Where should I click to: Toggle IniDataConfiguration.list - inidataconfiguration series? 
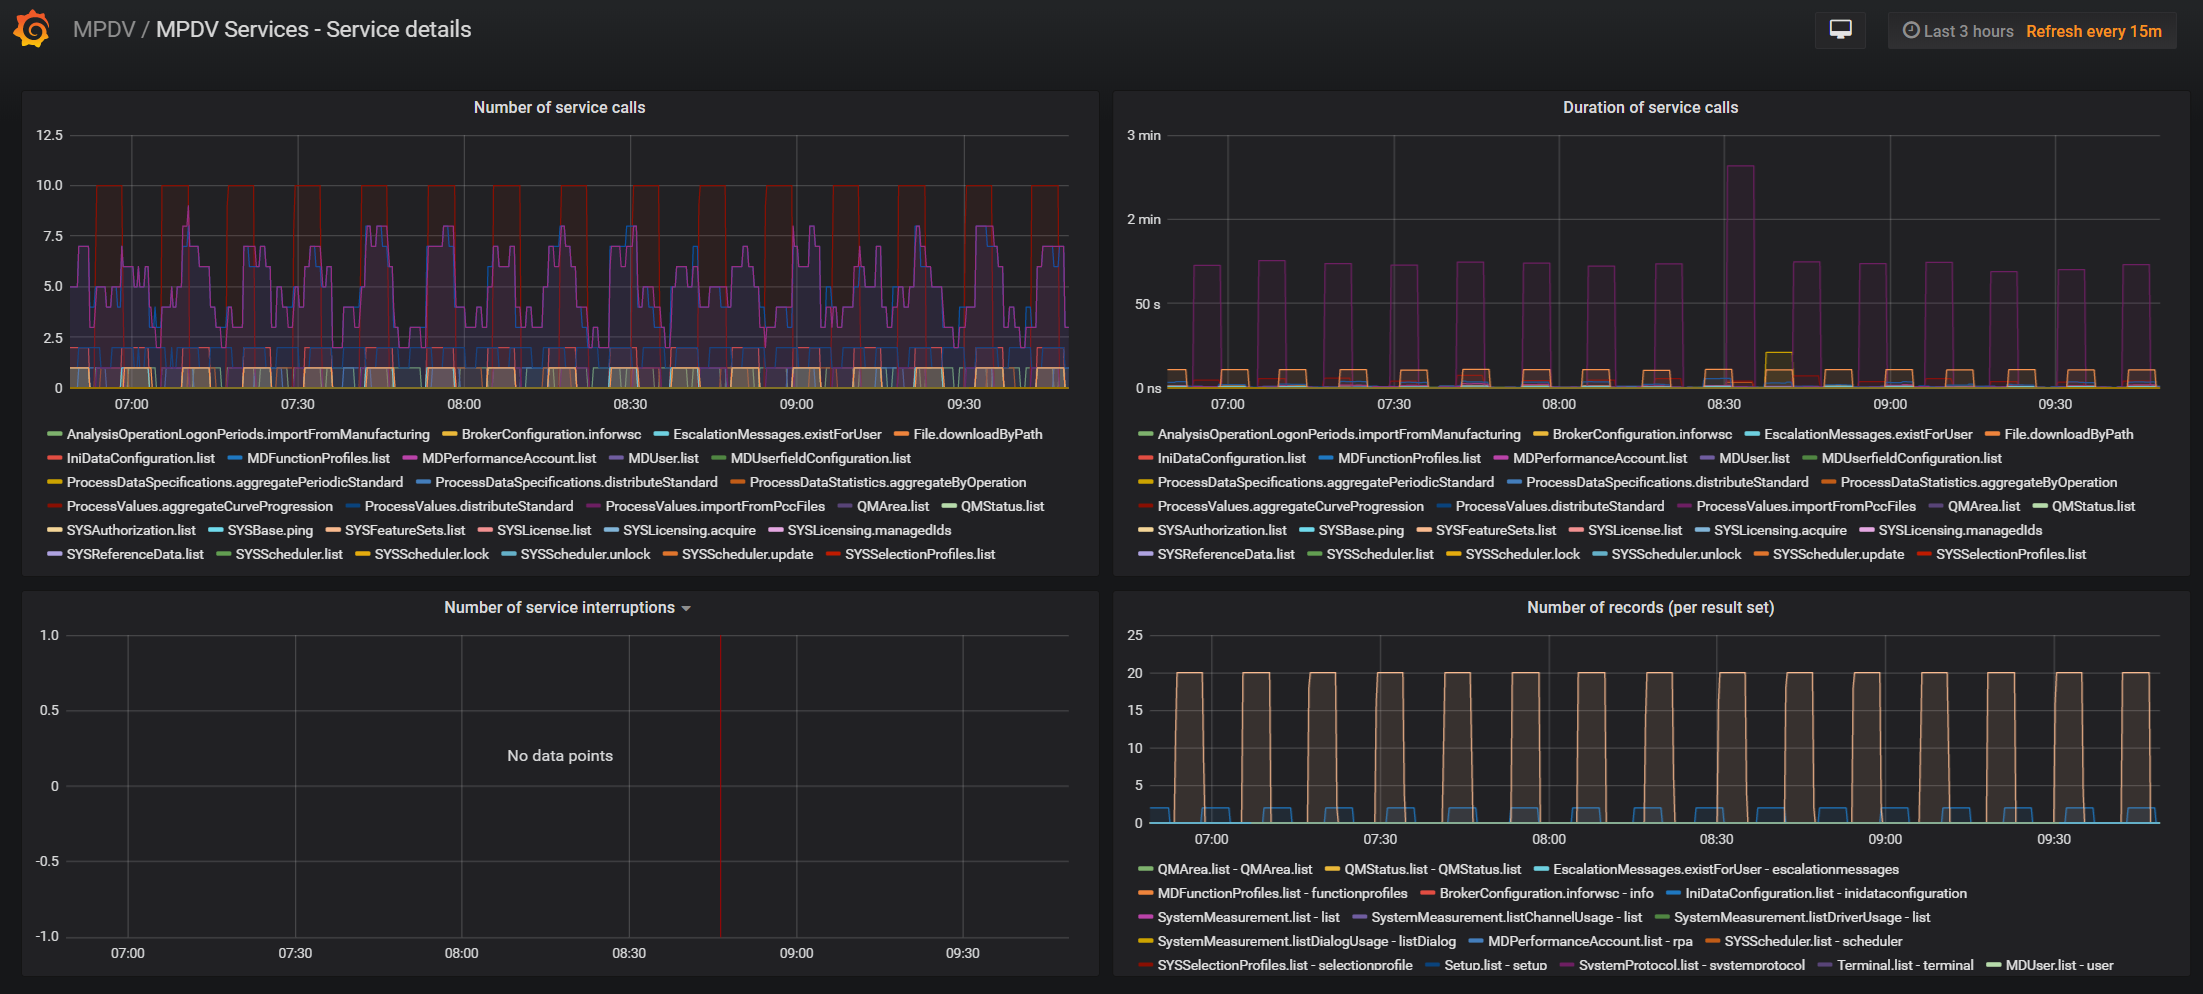pyautogui.click(x=1826, y=893)
